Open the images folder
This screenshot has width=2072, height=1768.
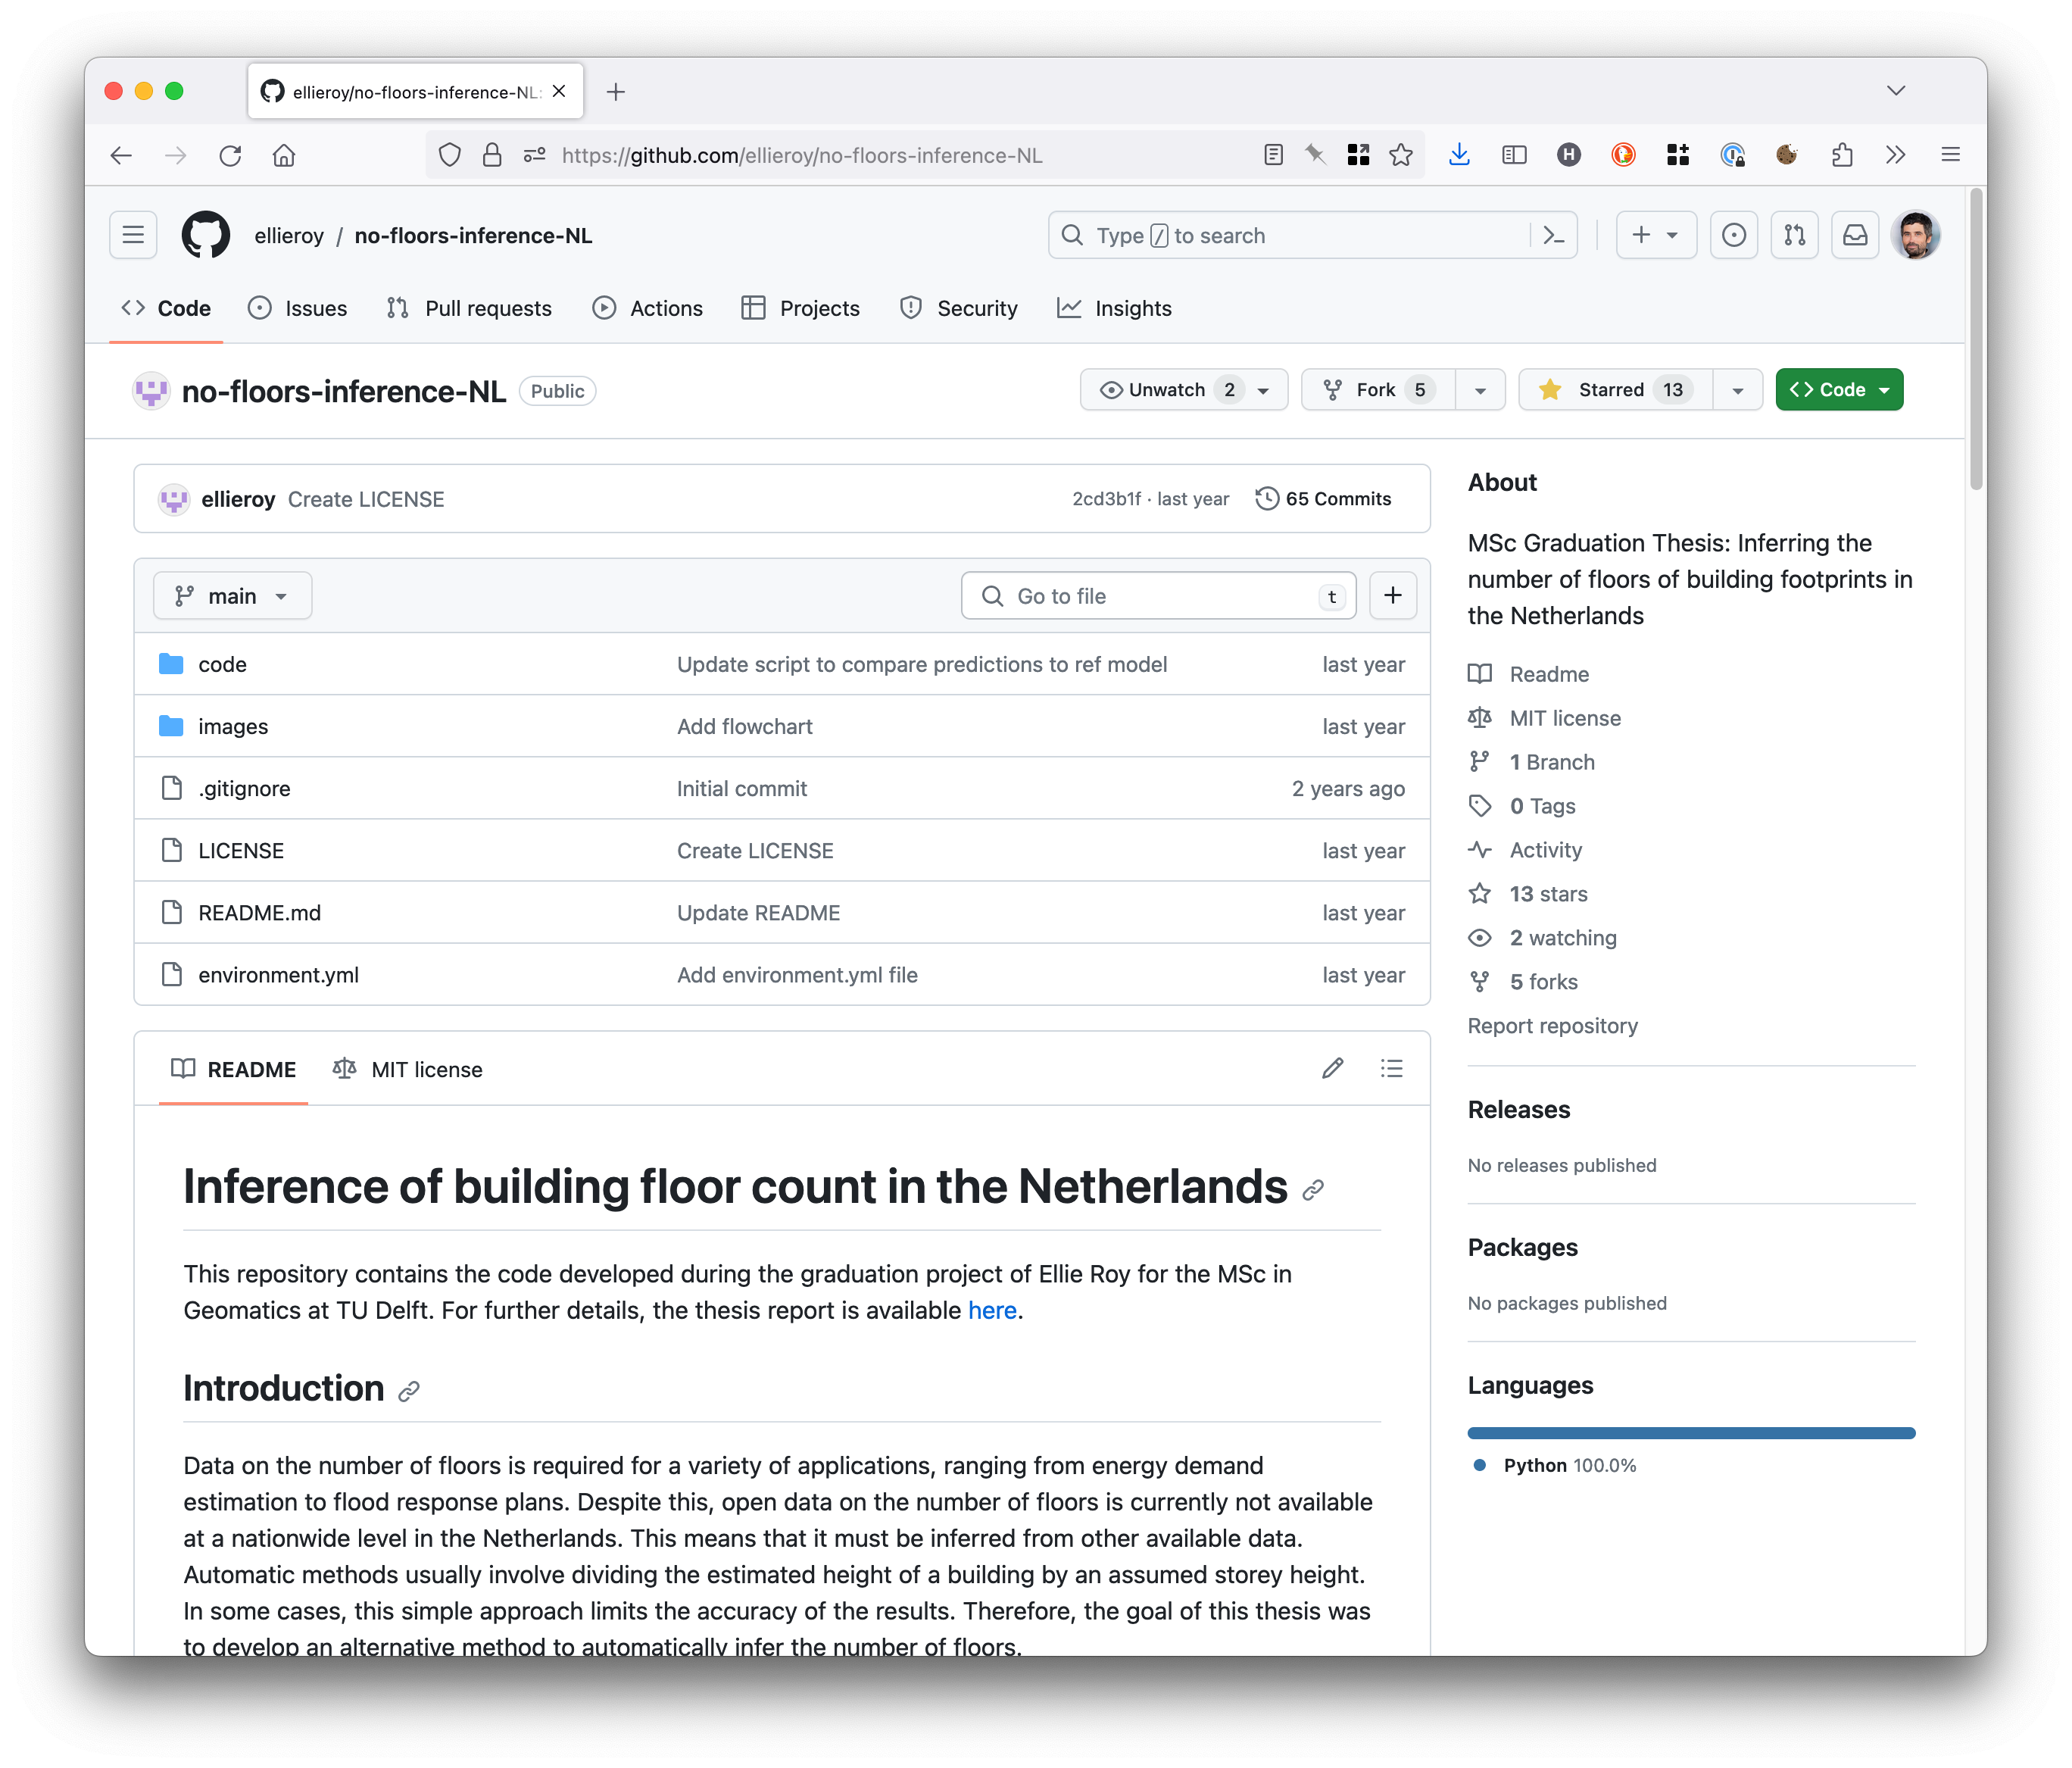coord(233,726)
